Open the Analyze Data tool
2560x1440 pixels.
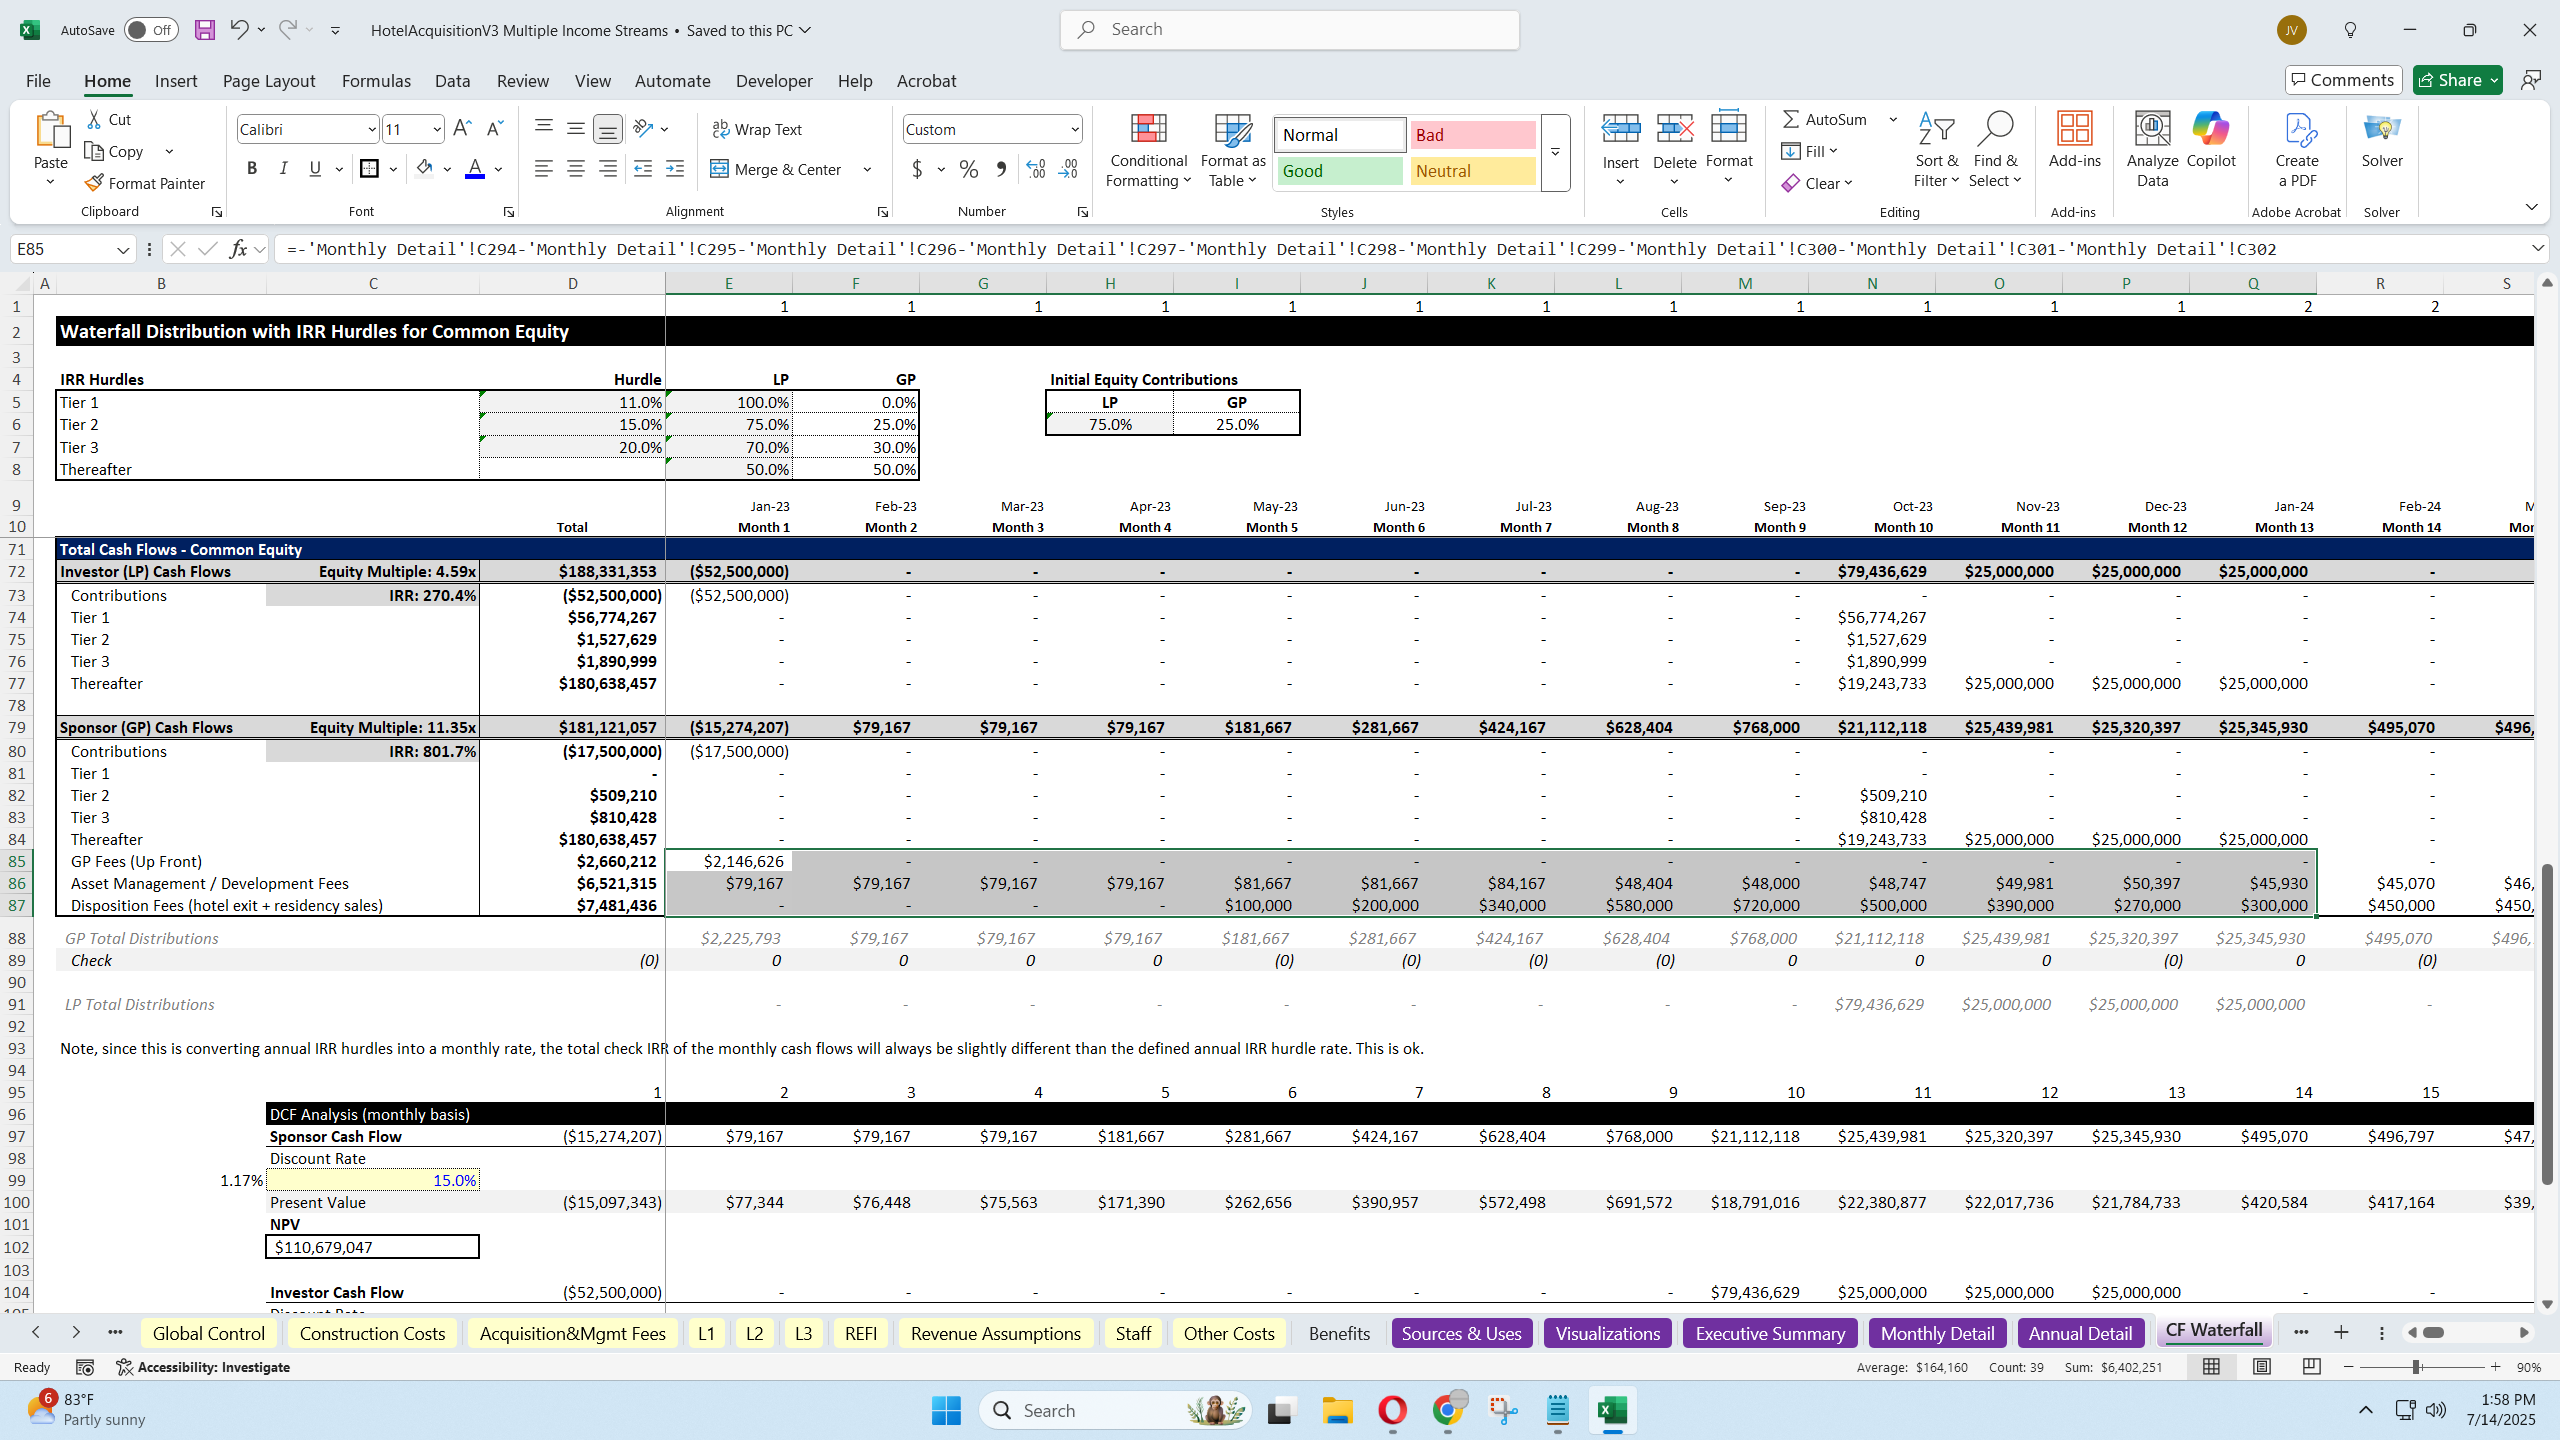tap(2151, 148)
